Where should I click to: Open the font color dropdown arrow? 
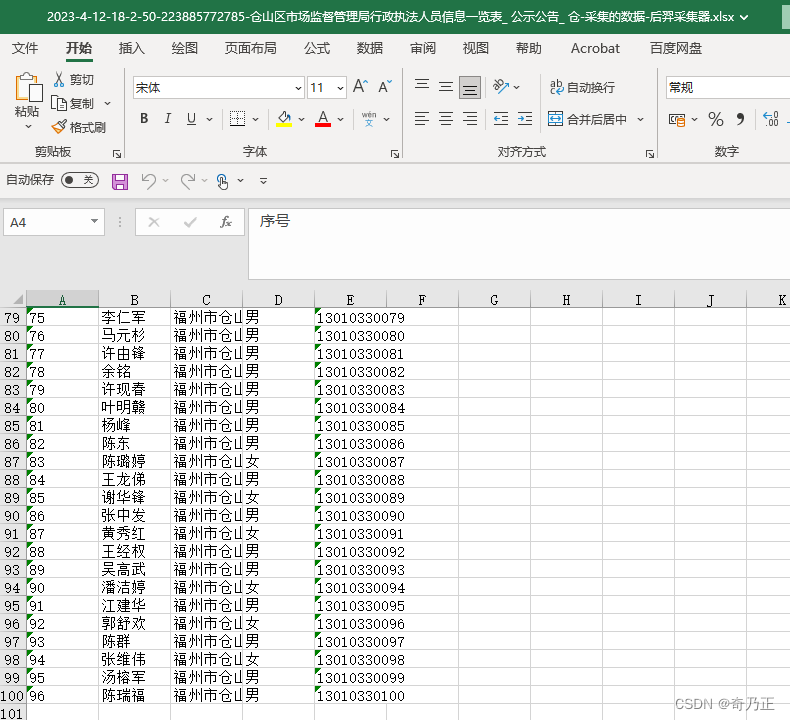(341, 119)
